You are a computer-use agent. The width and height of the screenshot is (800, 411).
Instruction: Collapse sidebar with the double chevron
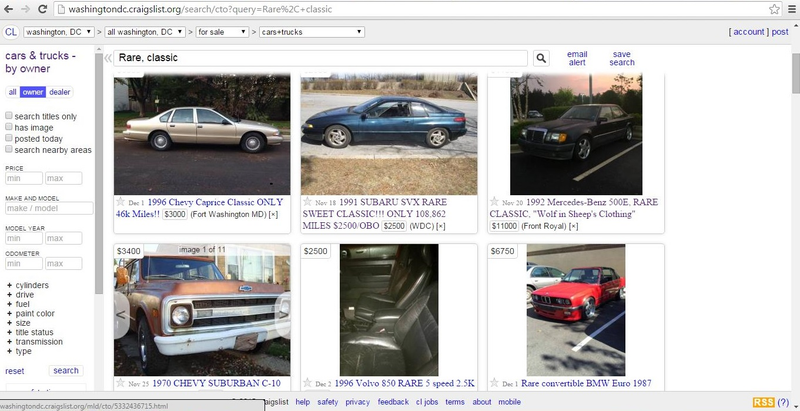point(108,58)
